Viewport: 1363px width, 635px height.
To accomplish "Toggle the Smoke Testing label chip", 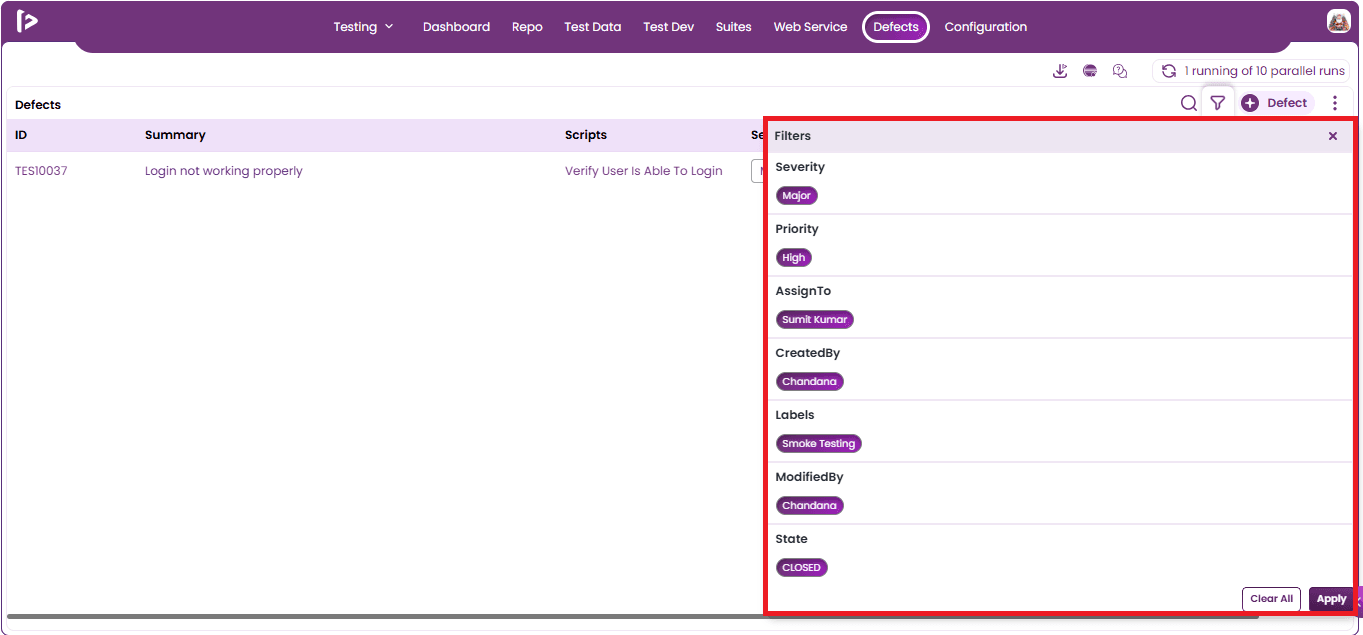I will 819,444.
